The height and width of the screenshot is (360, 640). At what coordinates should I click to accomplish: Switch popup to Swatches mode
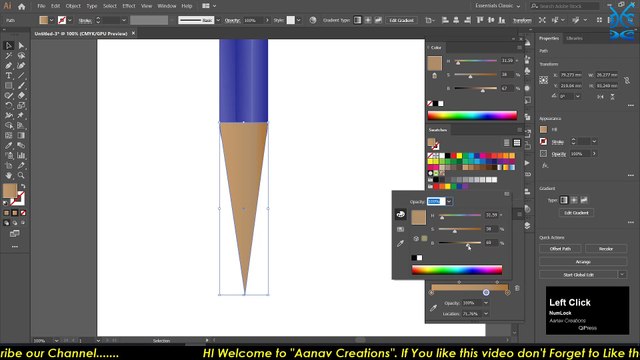pyautogui.click(x=400, y=229)
